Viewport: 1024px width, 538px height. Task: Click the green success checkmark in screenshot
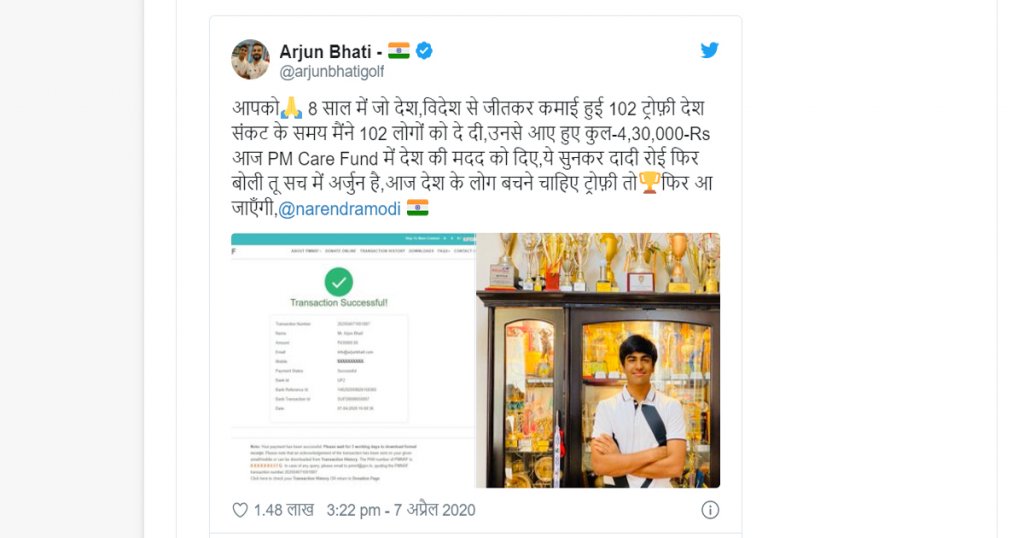pyautogui.click(x=339, y=282)
